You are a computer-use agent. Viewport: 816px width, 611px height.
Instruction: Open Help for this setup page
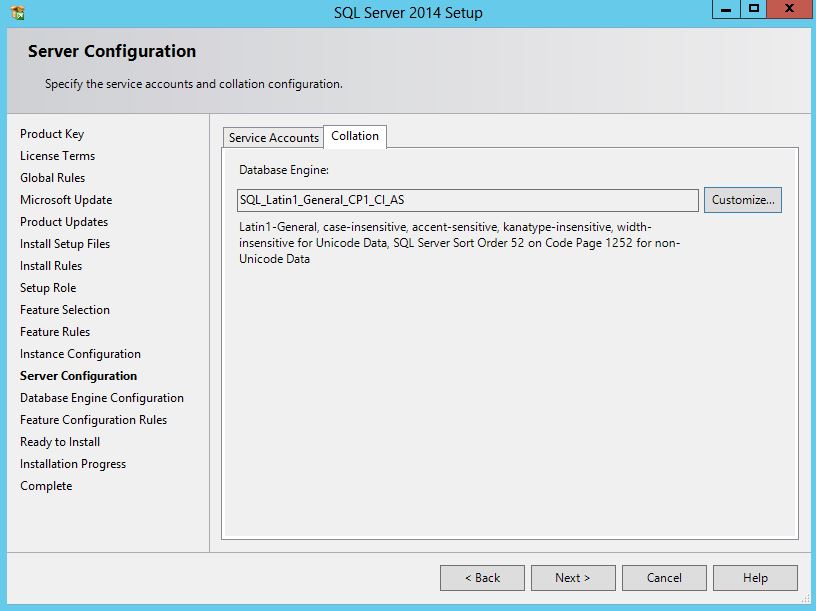(755, 578)
